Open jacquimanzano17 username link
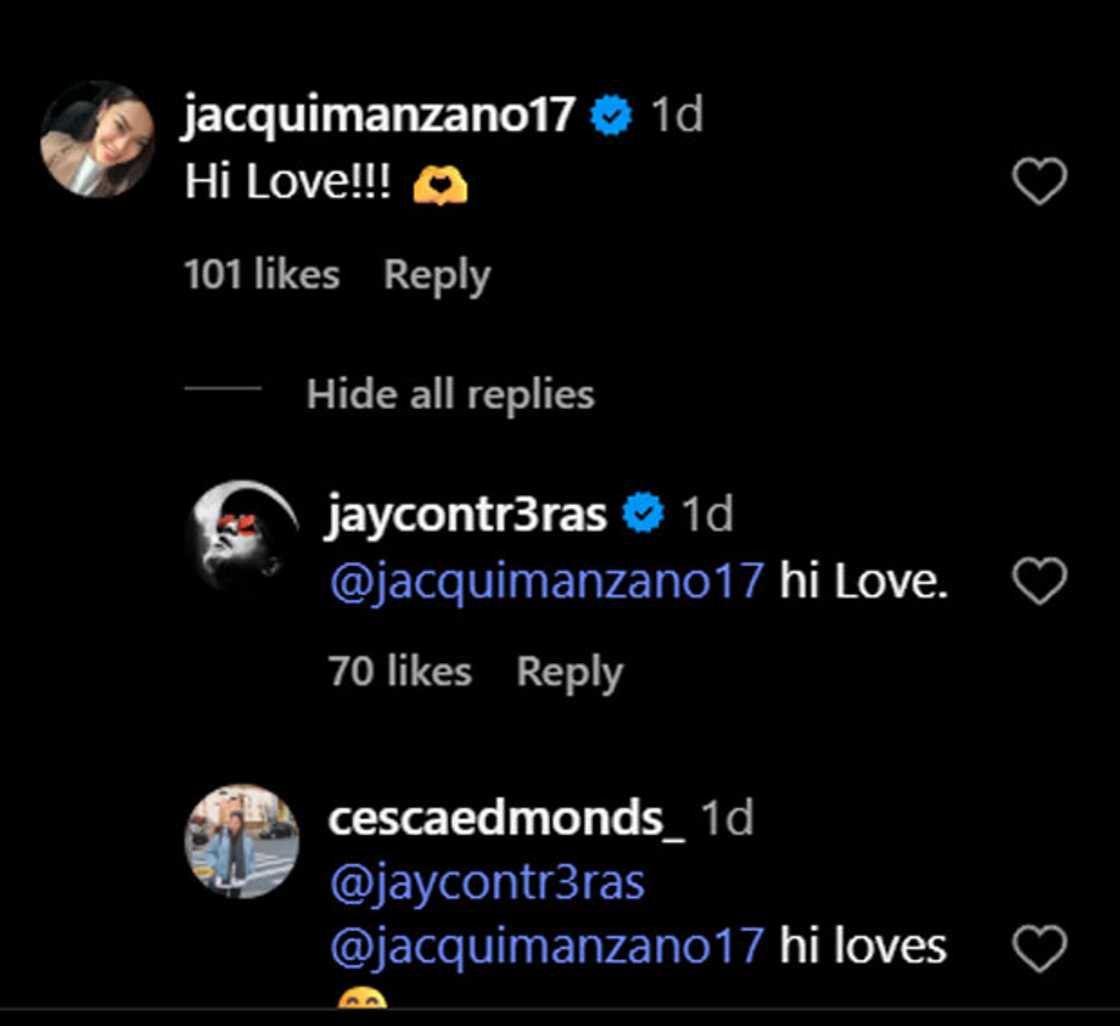This screenshot has width=1120, height=1026. pyautogui.click(x=380, y=117)
